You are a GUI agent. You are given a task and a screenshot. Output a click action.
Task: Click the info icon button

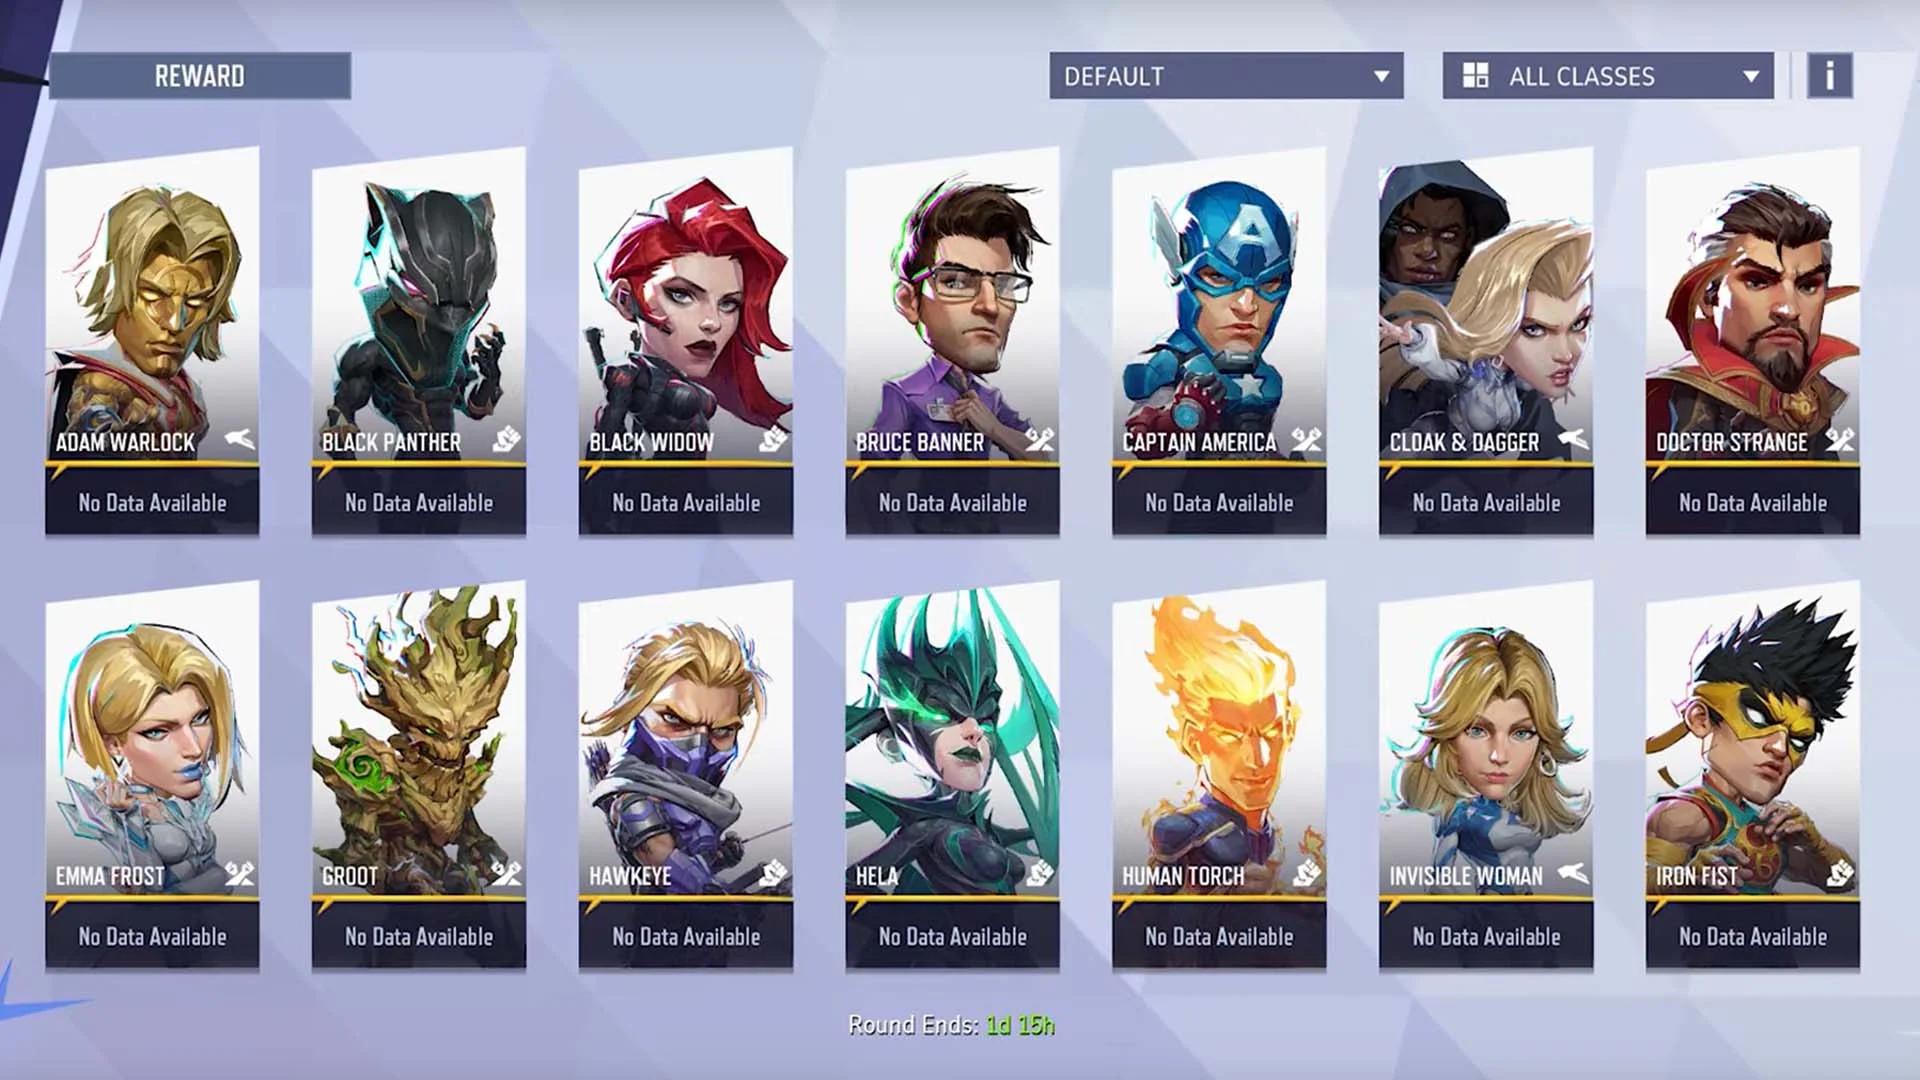(x=1829, y=76)
